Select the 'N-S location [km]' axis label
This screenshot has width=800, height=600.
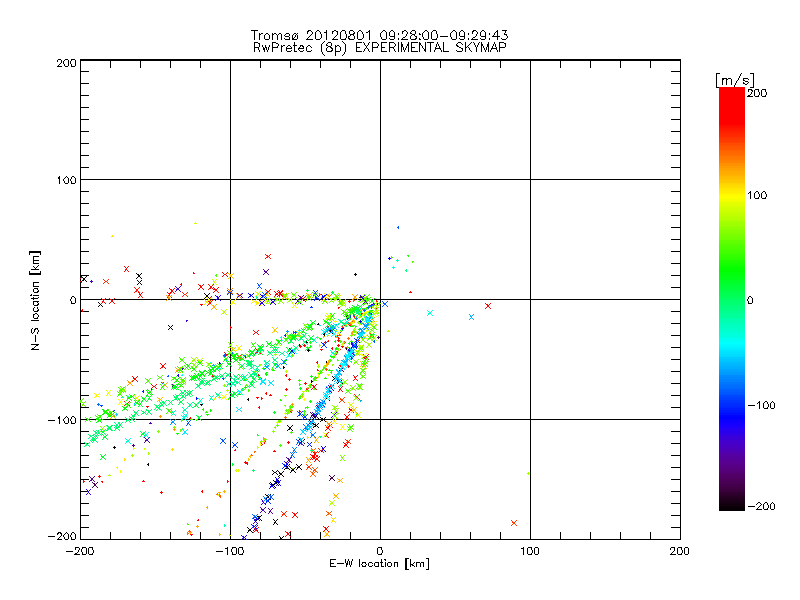35,300
